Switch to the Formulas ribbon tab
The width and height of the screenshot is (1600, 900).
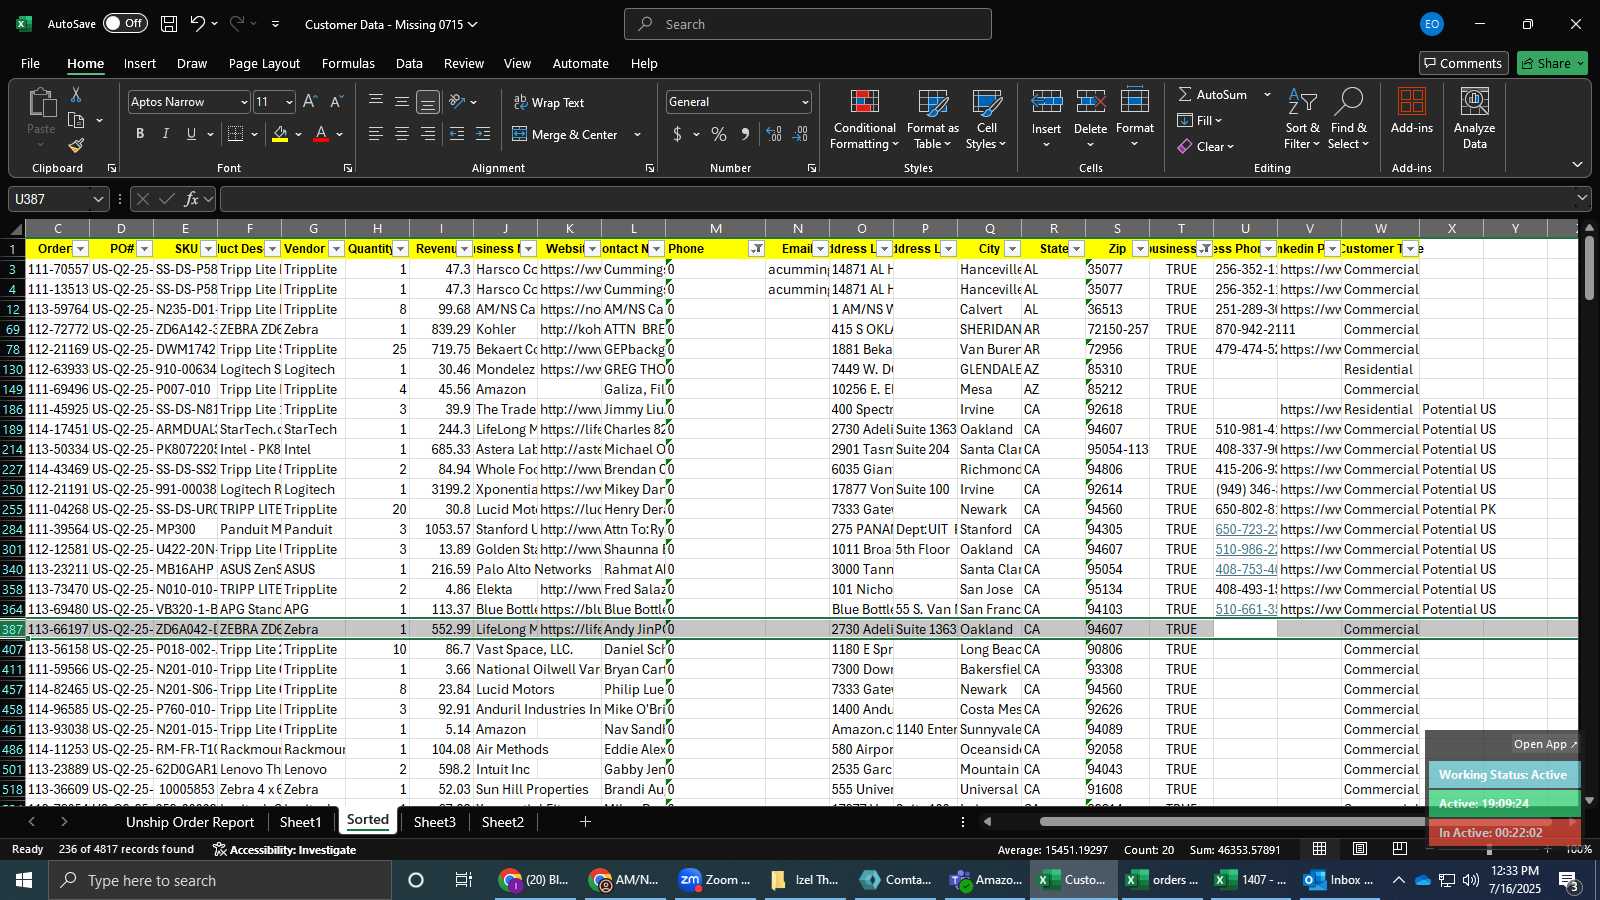click(348, 63)
